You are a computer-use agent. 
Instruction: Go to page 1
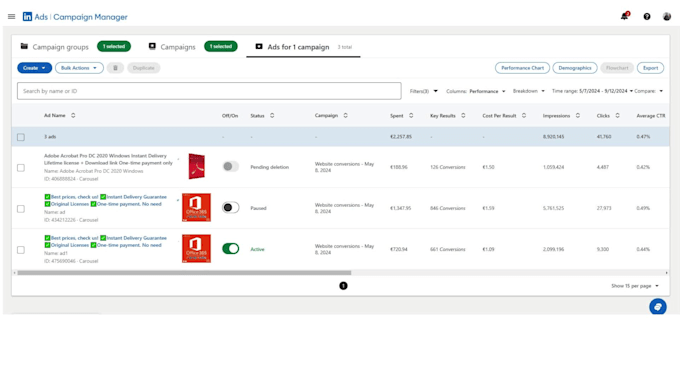tap(343, 286)
